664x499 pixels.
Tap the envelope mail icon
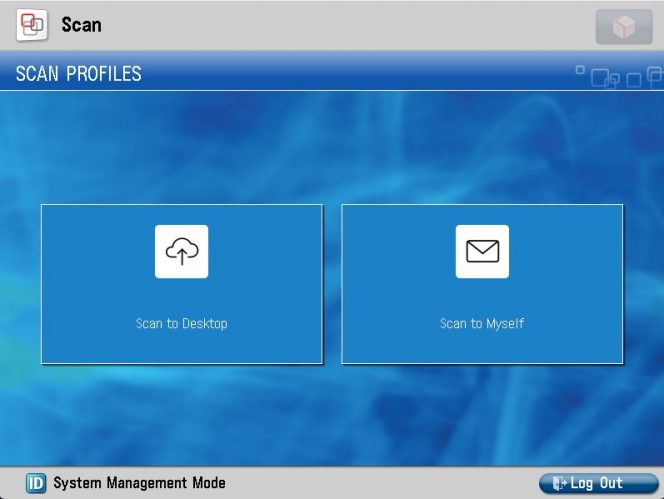[x=482, y=252]
